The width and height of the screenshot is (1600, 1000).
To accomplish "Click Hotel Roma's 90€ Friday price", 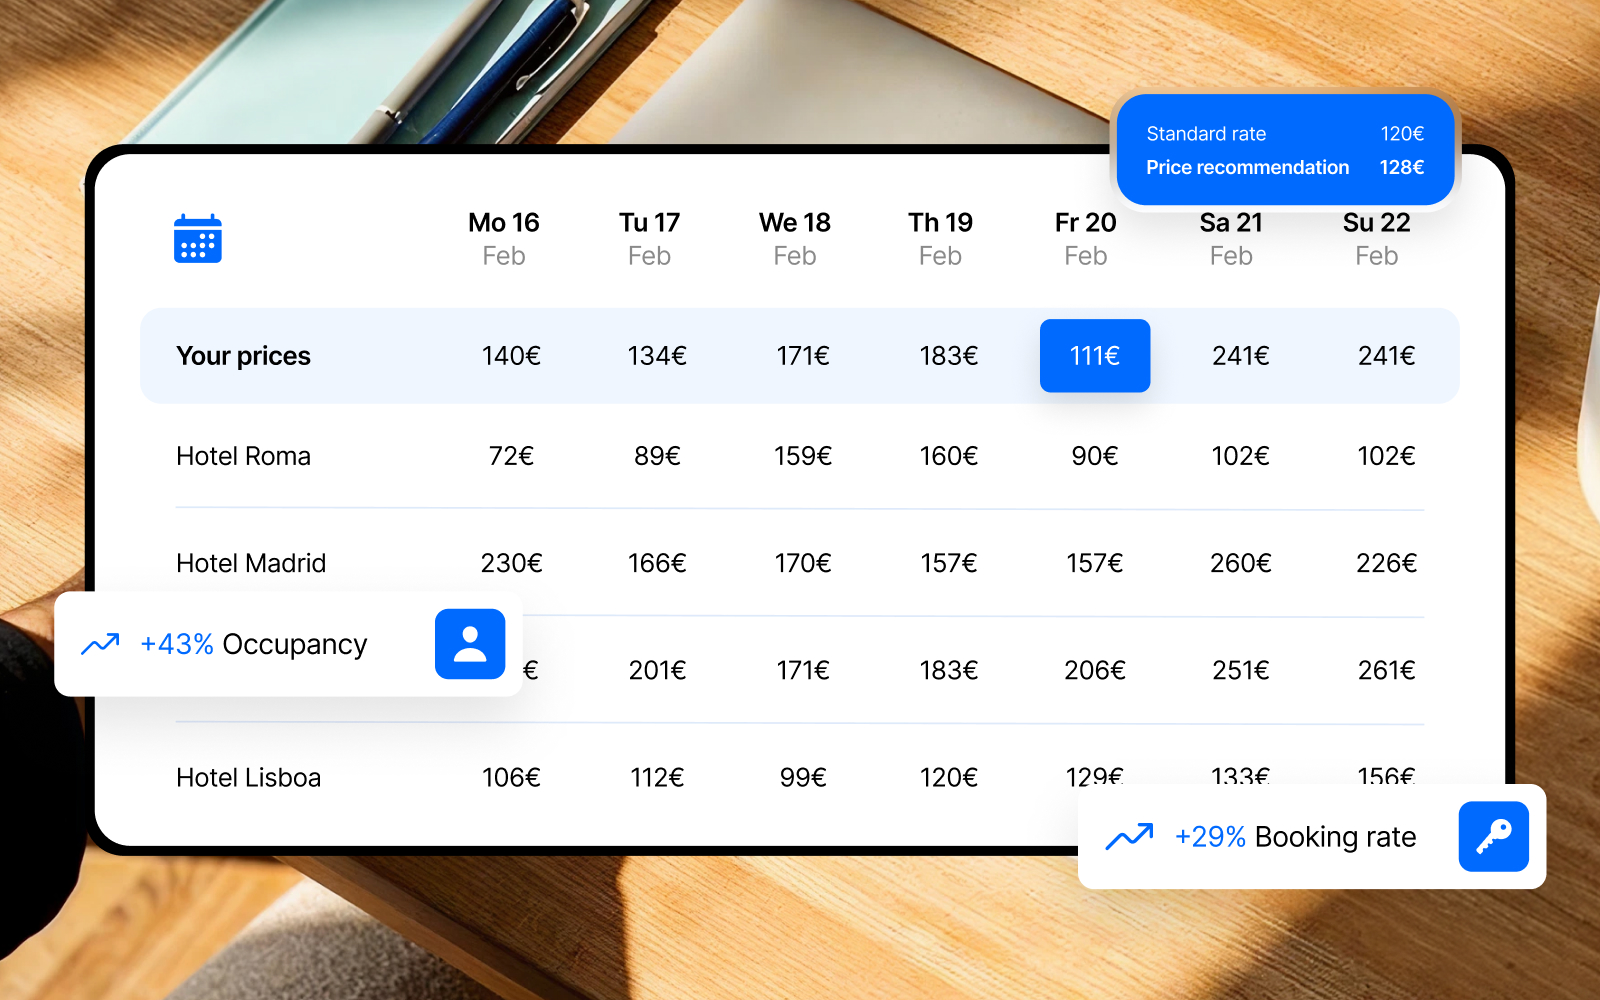I will [1095, 456].
